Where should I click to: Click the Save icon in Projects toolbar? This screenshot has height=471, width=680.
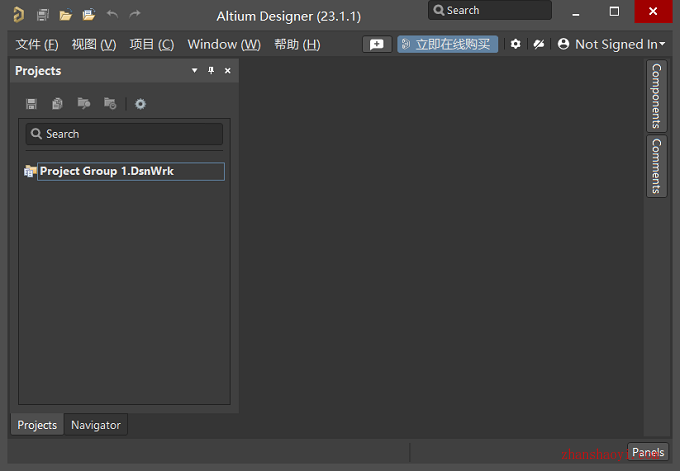(31, 104)
